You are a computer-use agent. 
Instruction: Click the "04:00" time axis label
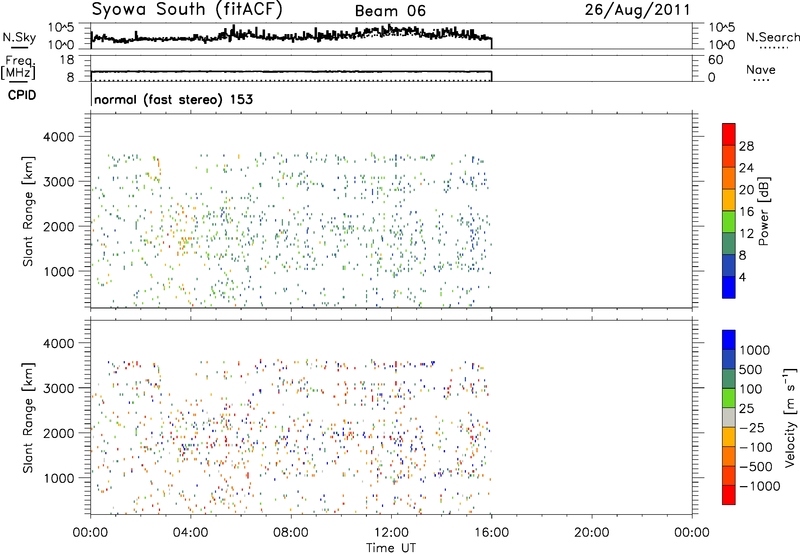coord(191,533)
